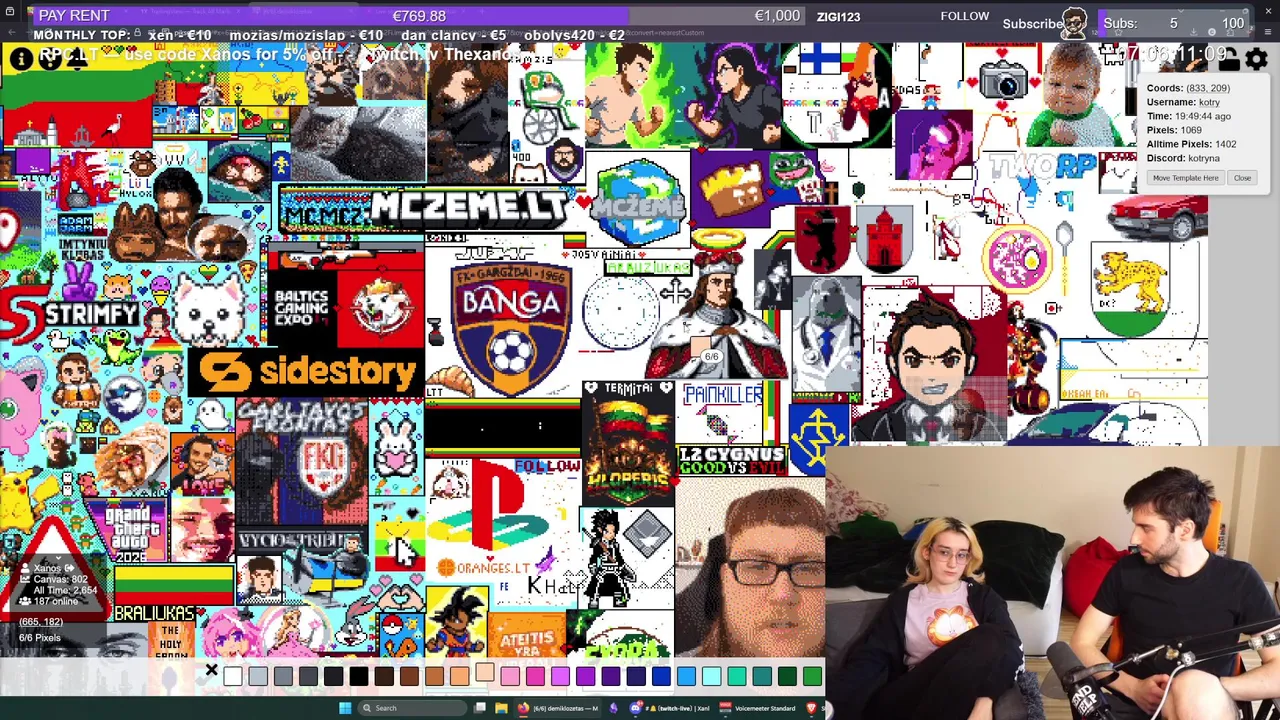The width and height of the screenshot is (1280, 720).
Task: Click the PAY RENT goal progress bar
Action: click(418, 16)
